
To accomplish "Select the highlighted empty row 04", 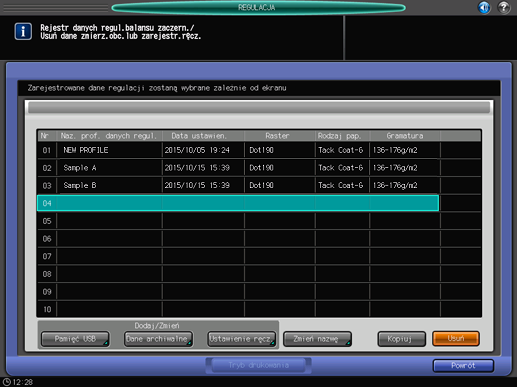I will point(238,203).
